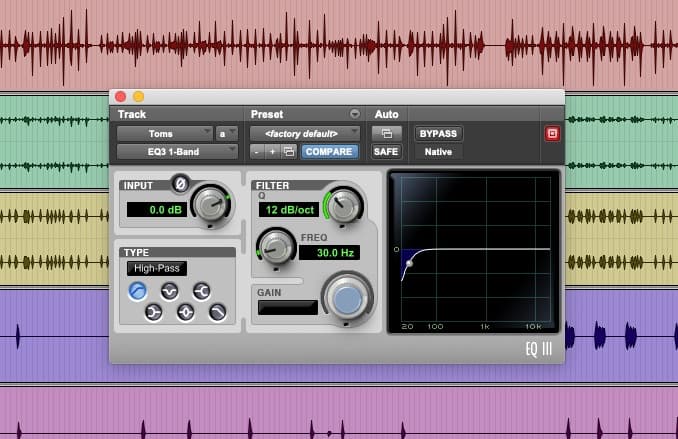Click the Track header label
This screenshot has height=439, width=678.
132,114
